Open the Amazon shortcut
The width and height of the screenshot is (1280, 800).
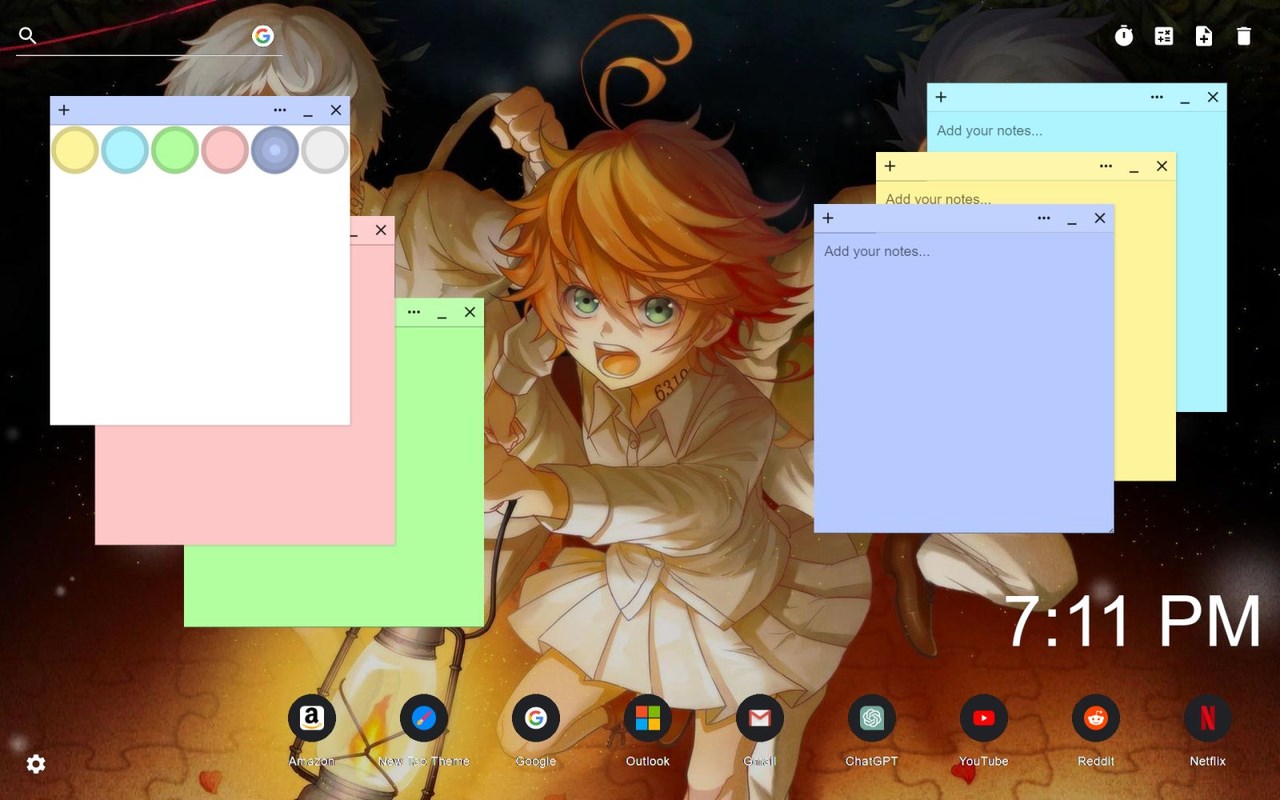click(312, 718)
